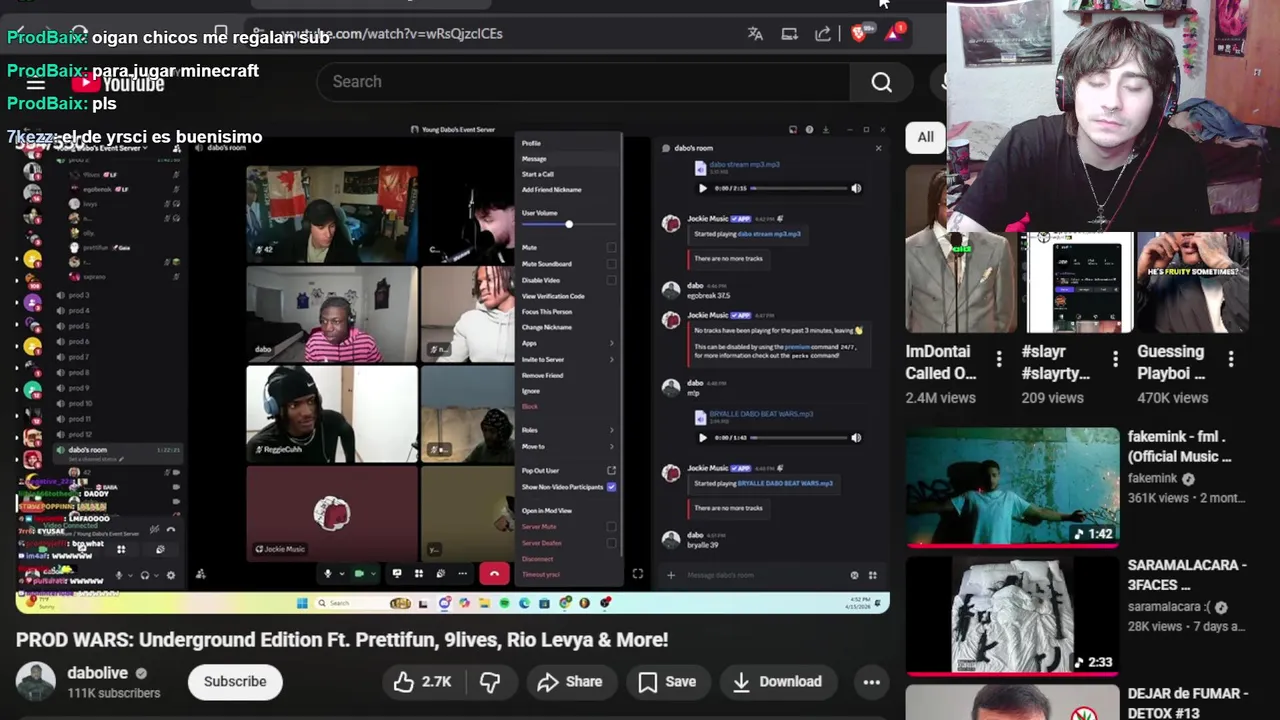Screen dimensions: 1280x720
Task: Click the share page icon in address bar
Action: click(x=823, y=34)
